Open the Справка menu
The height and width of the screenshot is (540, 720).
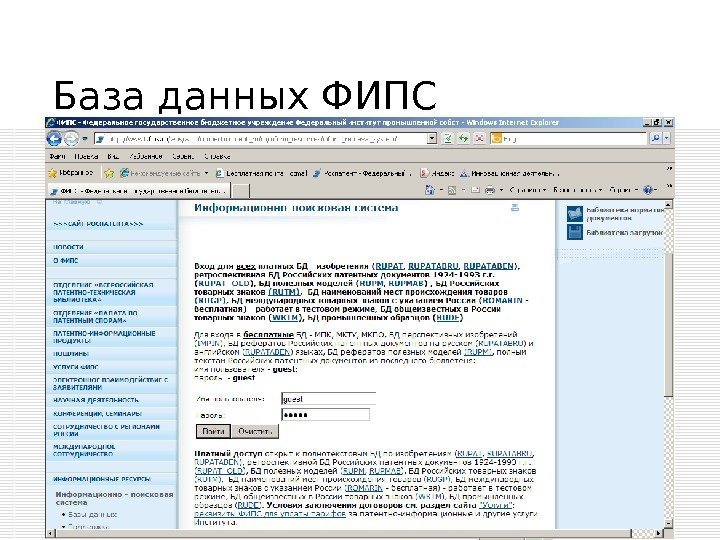217,157
